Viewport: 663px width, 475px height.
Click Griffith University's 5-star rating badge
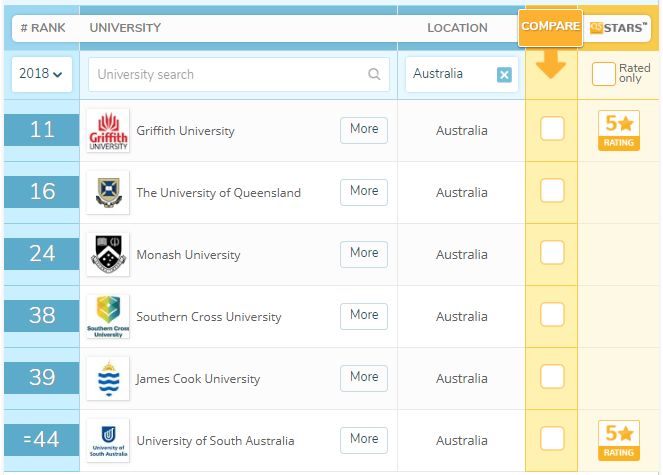618,131
